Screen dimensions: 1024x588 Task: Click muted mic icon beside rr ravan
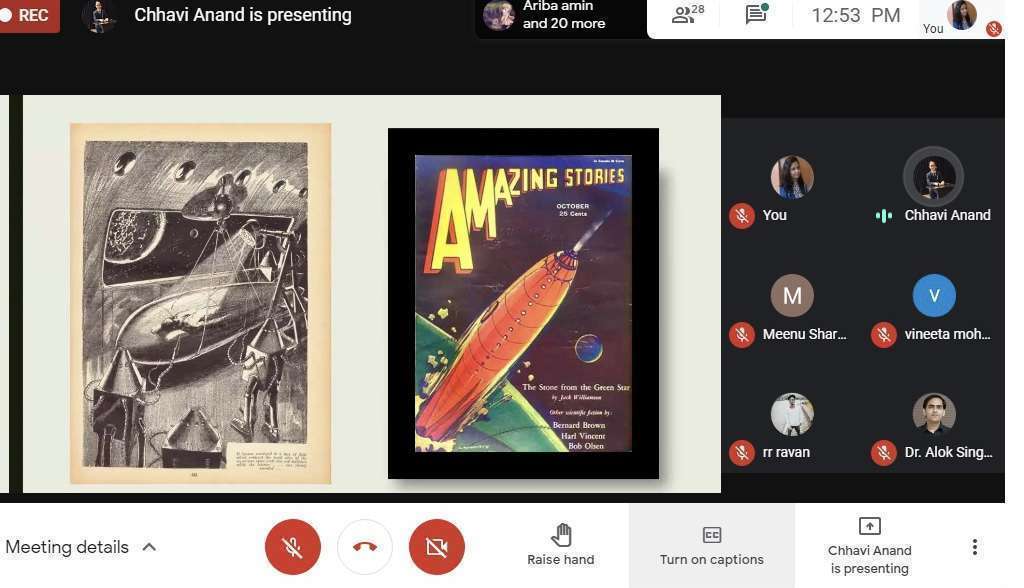(742, 453)
